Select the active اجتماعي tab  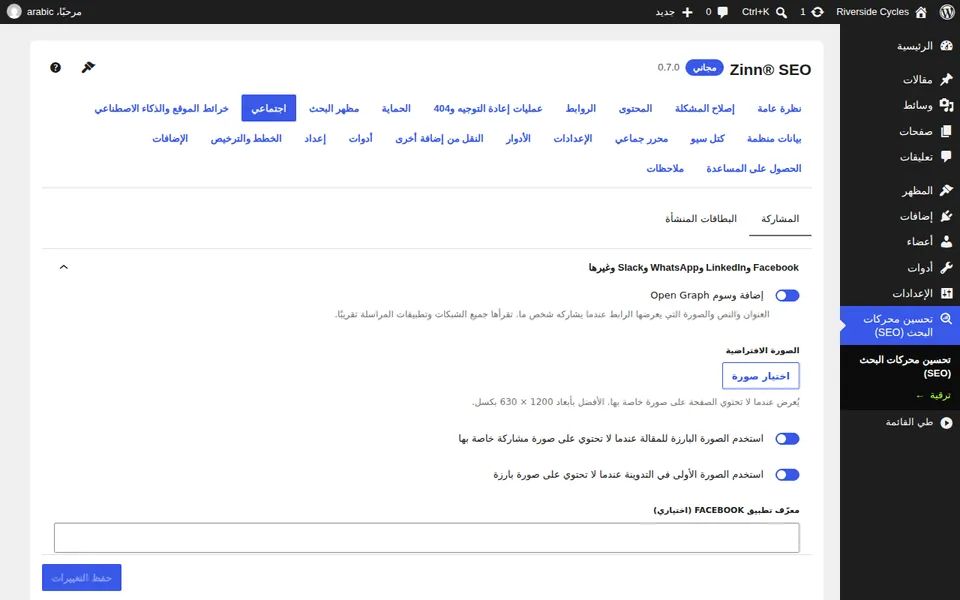(x=269, y=108)
